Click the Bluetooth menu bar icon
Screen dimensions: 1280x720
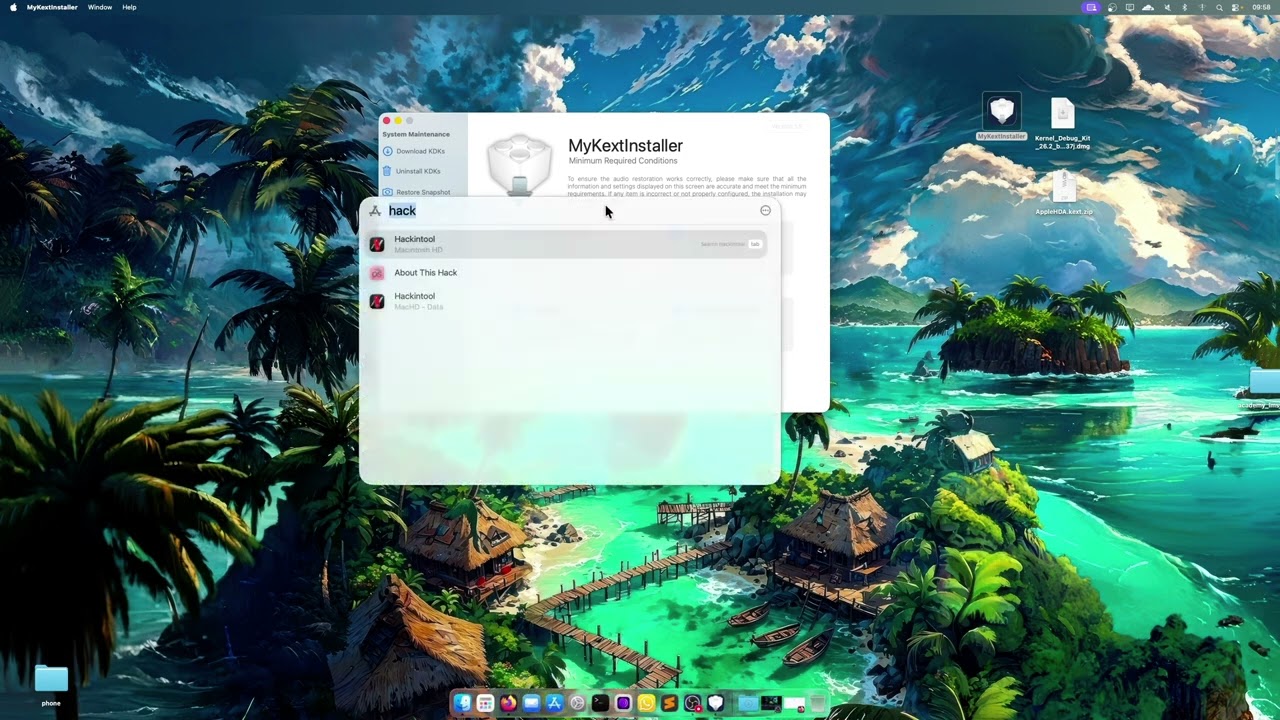(x=1185, y=7)
